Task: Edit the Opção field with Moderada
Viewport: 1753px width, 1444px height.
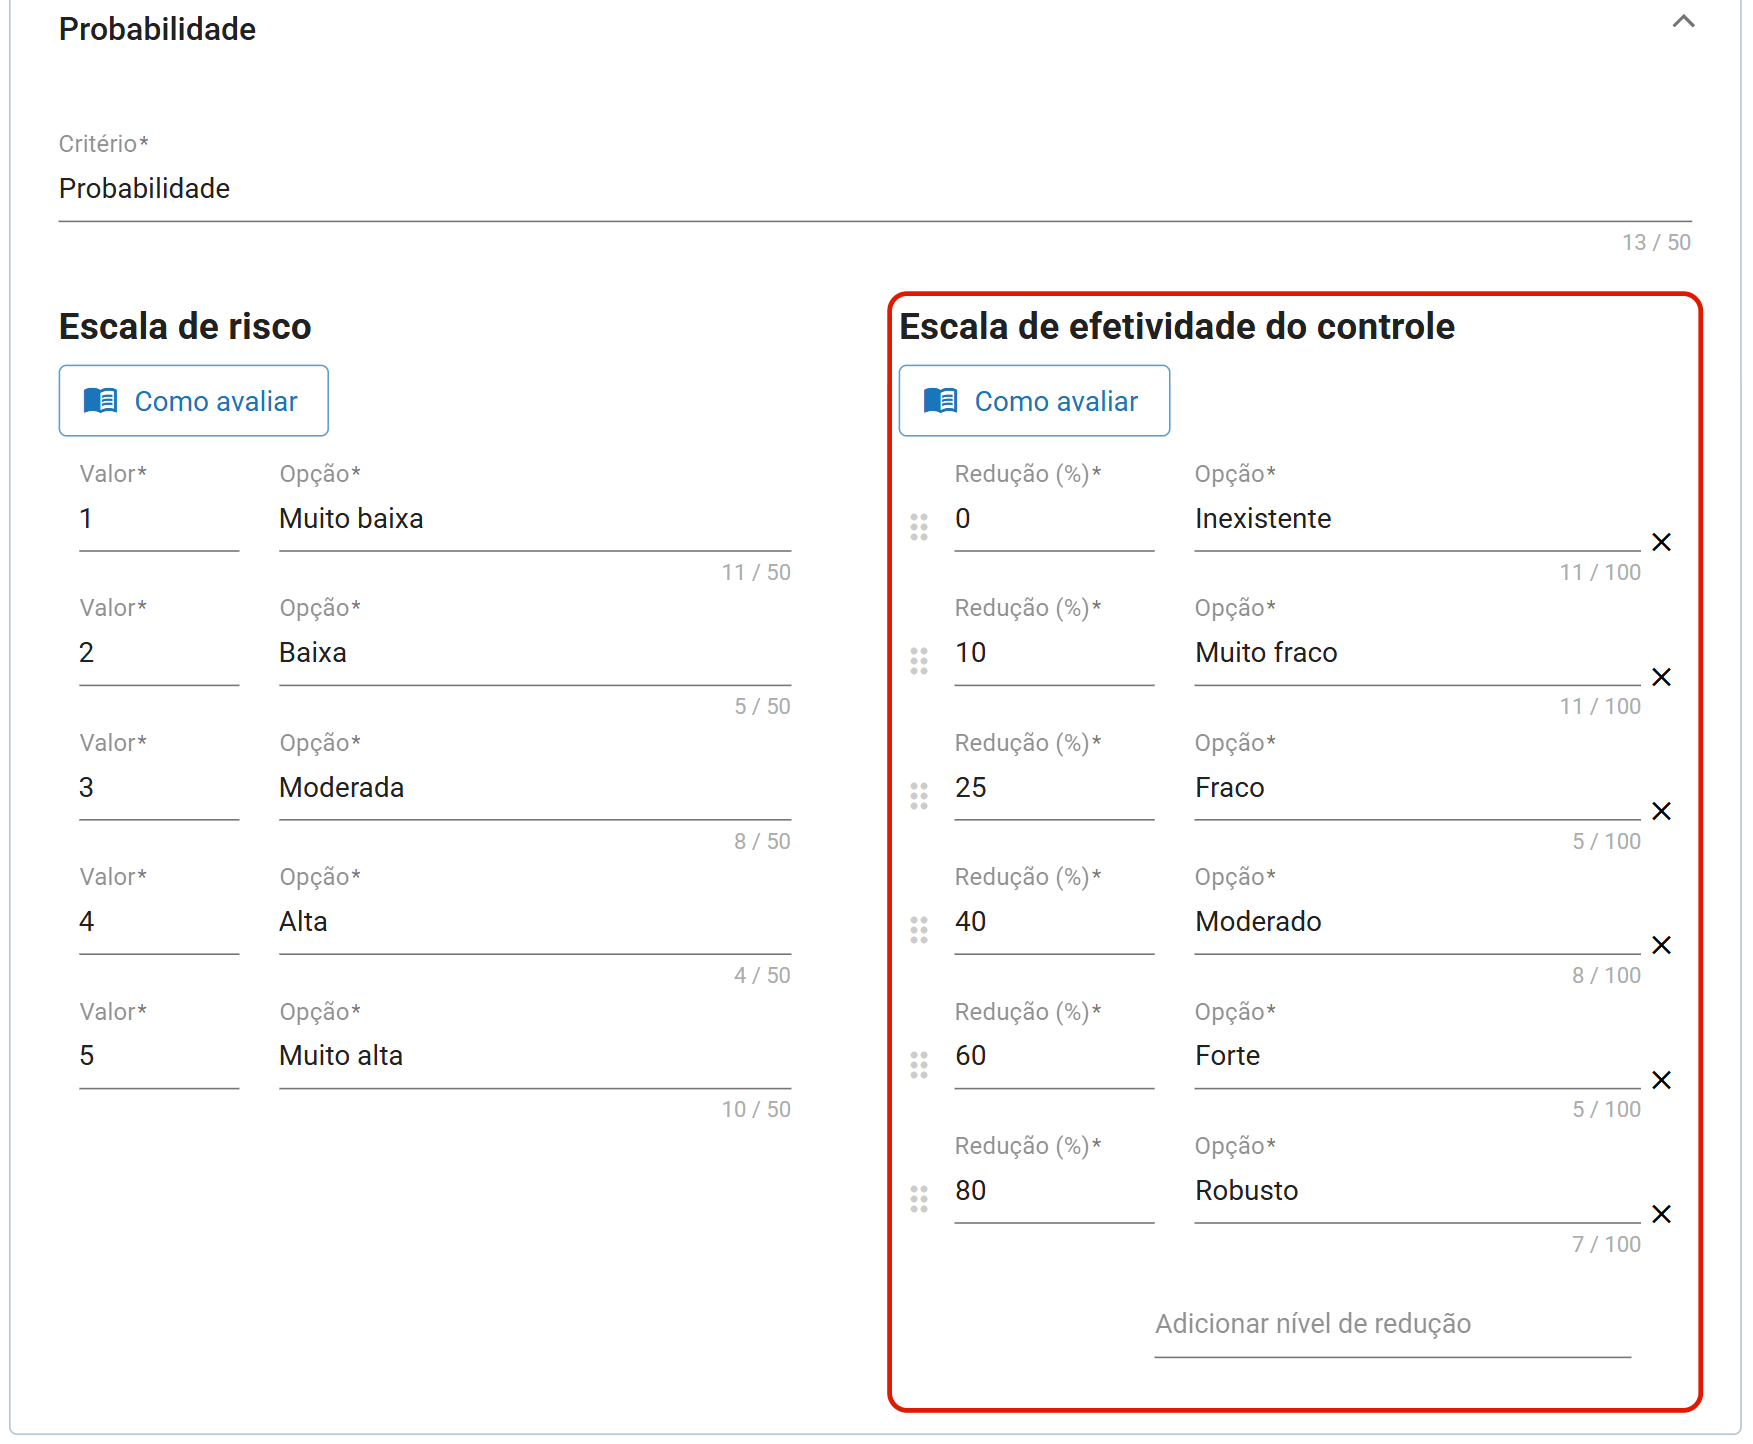Action: point(535,788)
